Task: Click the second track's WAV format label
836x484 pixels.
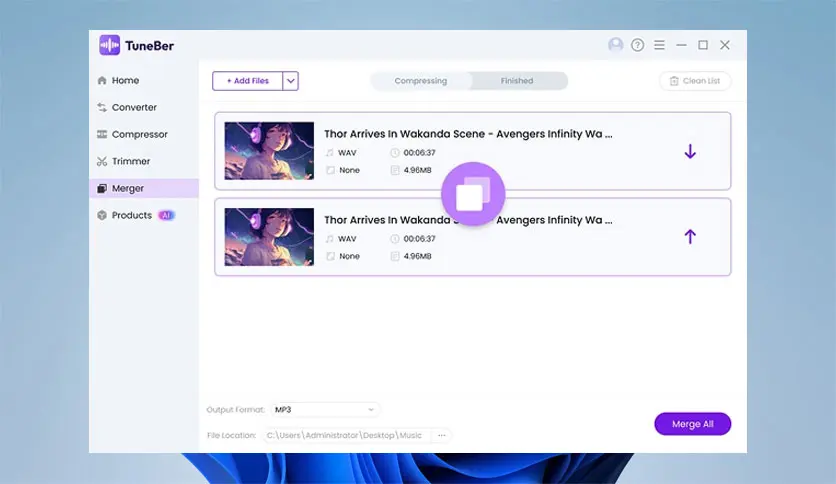Action: [x=347, y=239]
